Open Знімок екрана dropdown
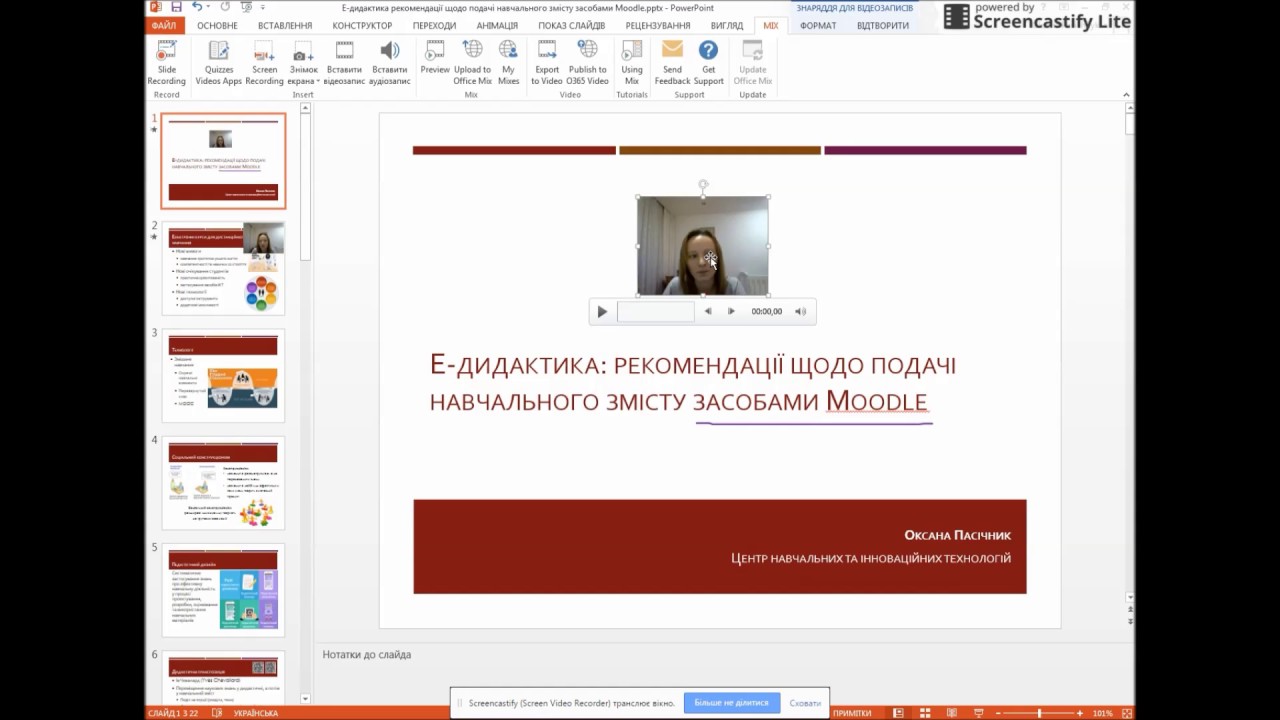 coord(303,62)
